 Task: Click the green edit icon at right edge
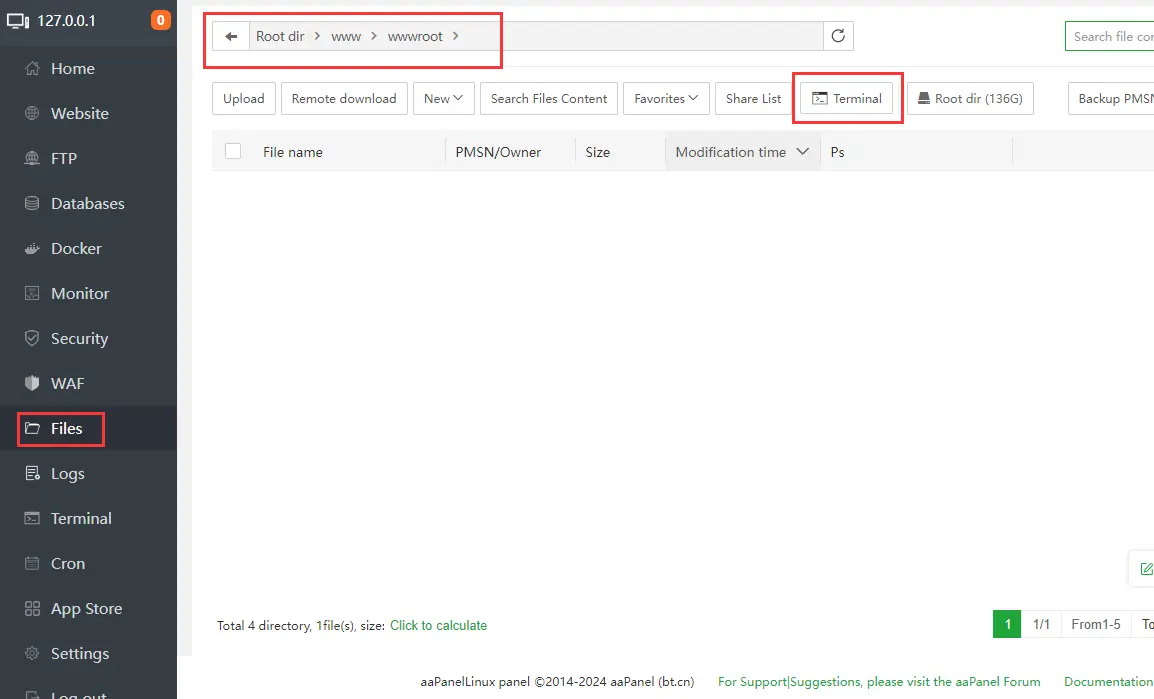(1145, 570)
